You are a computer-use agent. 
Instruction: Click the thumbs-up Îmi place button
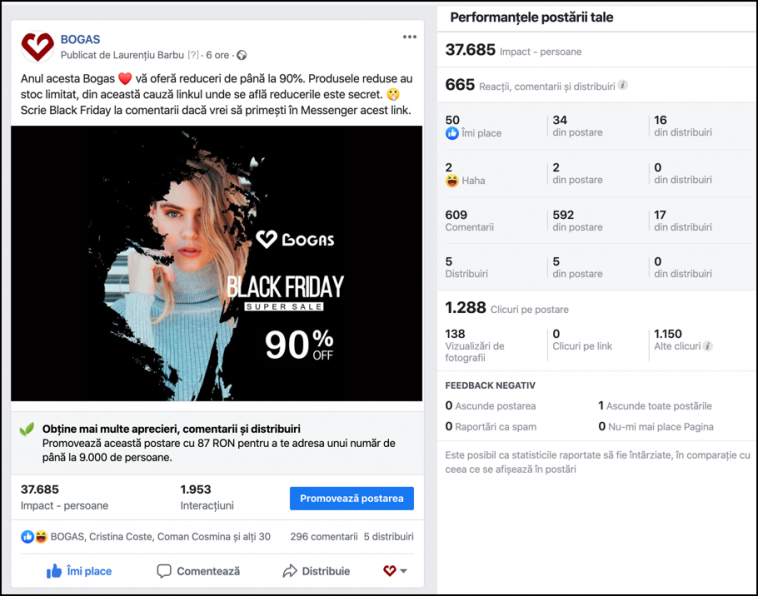tap(79, 571)
